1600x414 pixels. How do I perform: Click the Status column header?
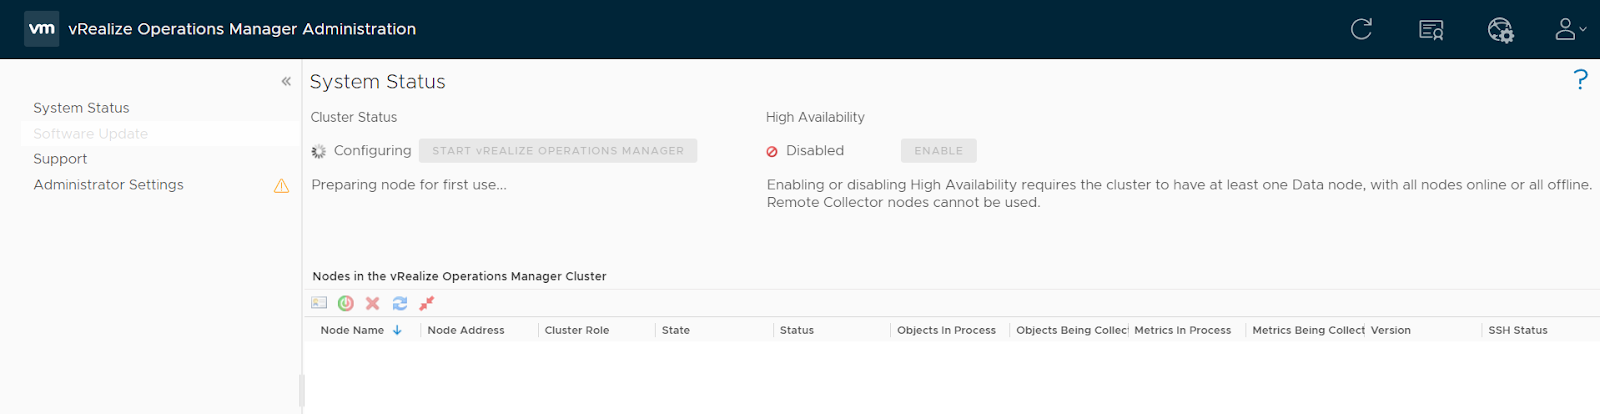[x=797, y=330]
